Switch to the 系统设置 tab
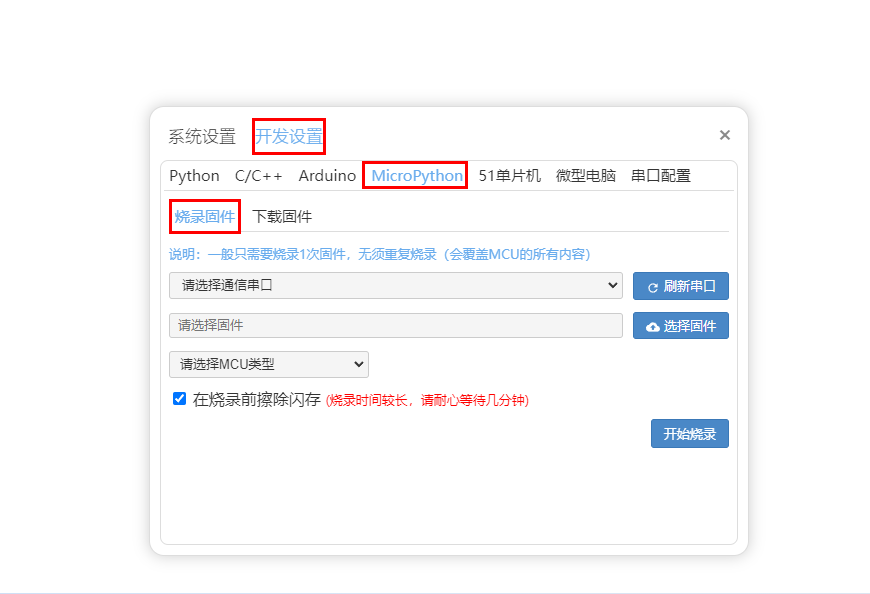 [202, 136]
